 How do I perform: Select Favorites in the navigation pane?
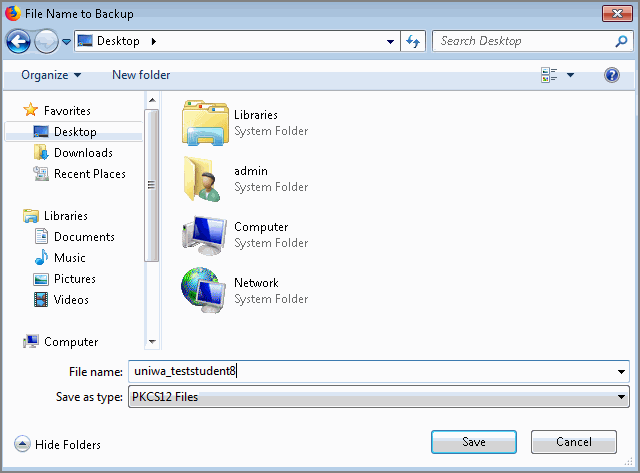[67, 111]
